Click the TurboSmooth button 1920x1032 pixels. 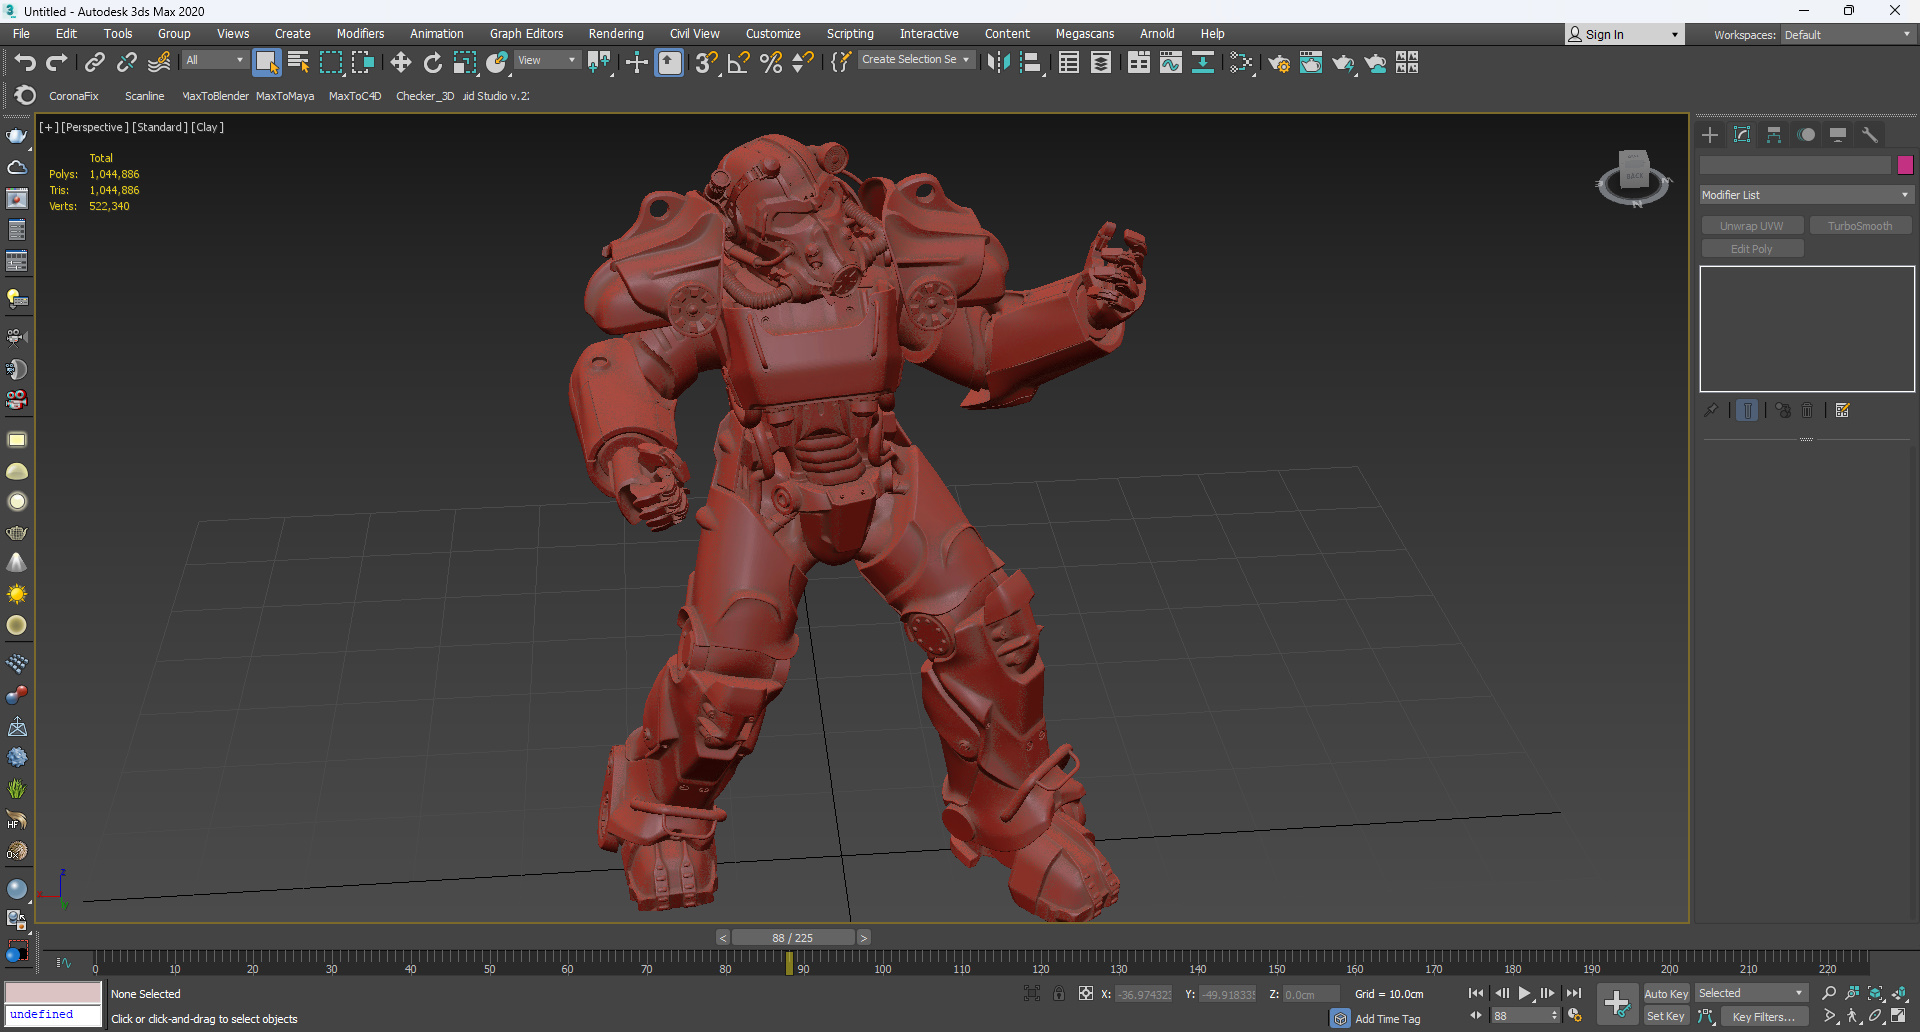[x=1860, y=226]
